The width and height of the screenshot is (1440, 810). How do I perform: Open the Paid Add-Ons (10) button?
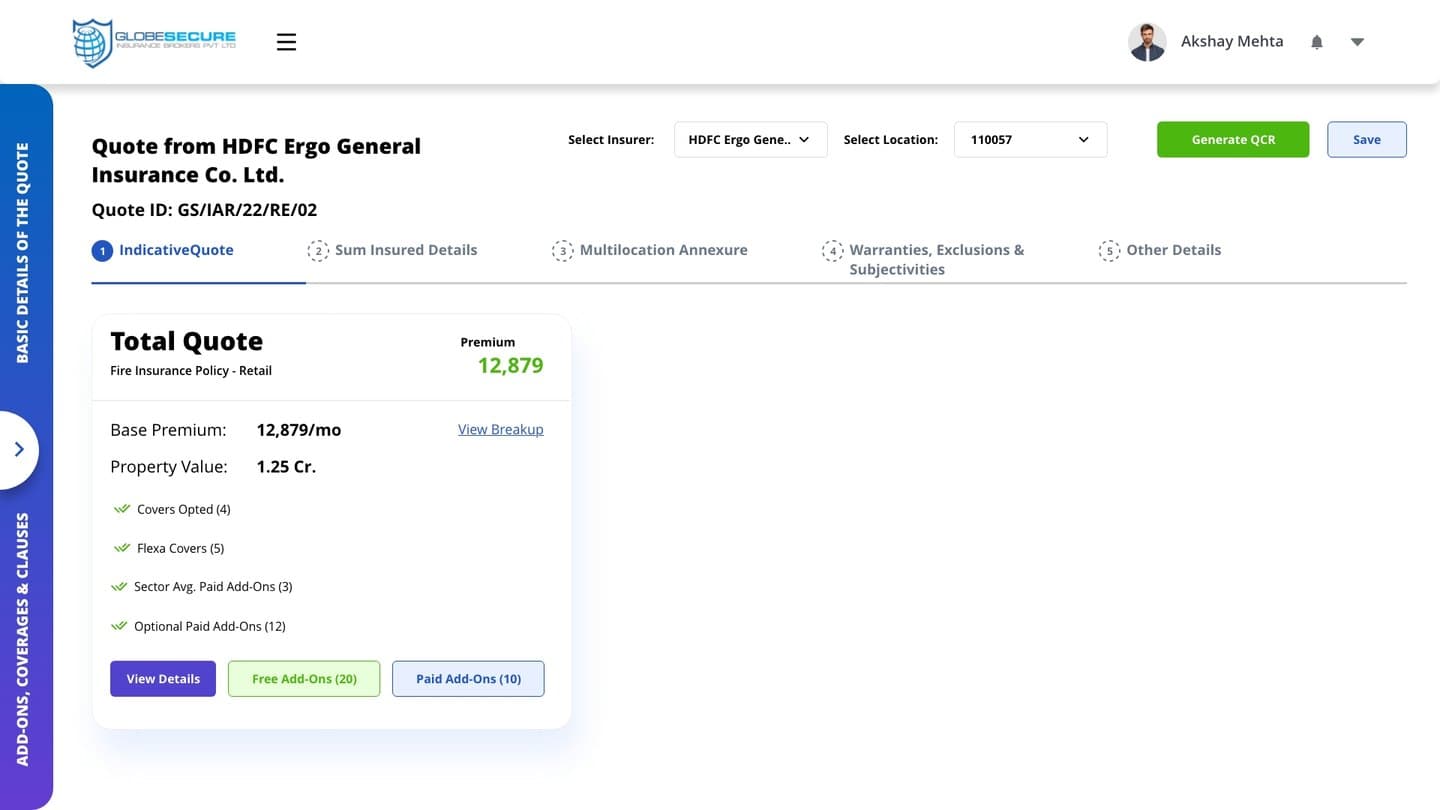coord(468,679)
